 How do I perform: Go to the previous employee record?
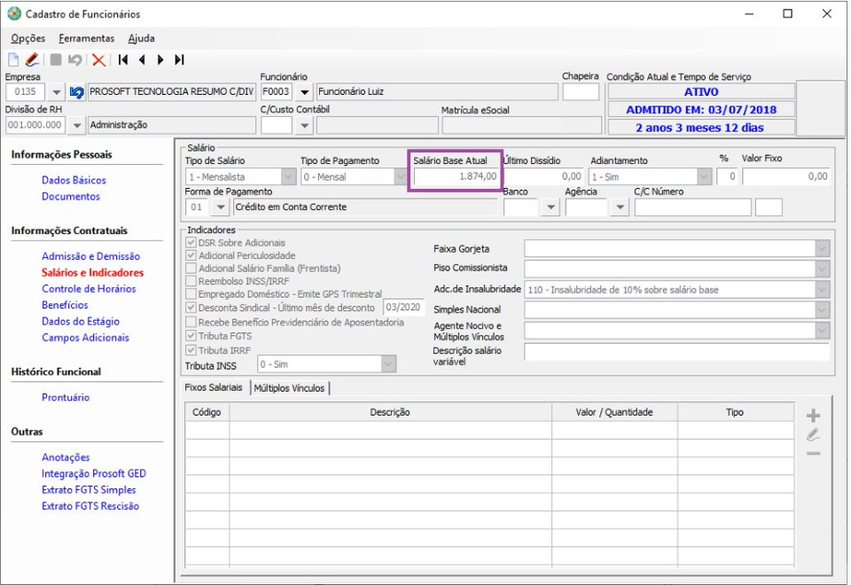click(142, 60)
